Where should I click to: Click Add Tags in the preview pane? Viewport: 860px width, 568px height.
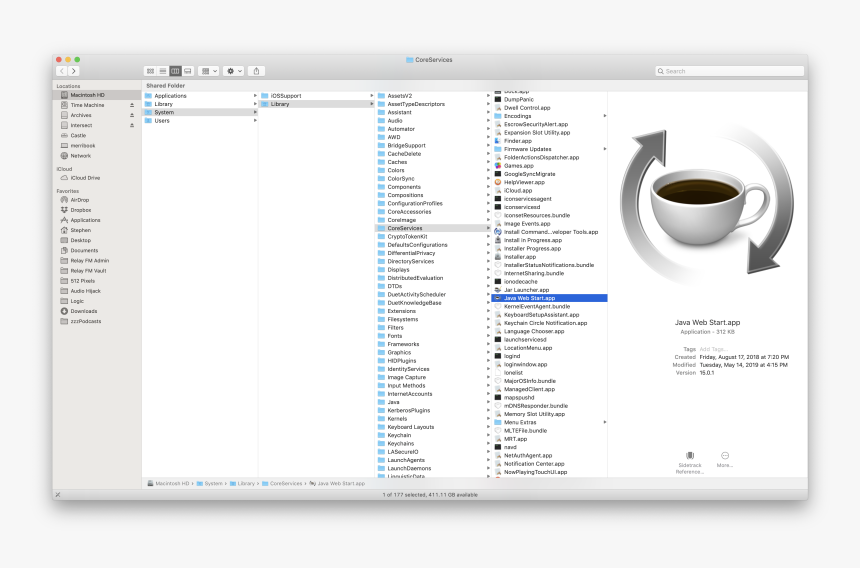point(714,349)
